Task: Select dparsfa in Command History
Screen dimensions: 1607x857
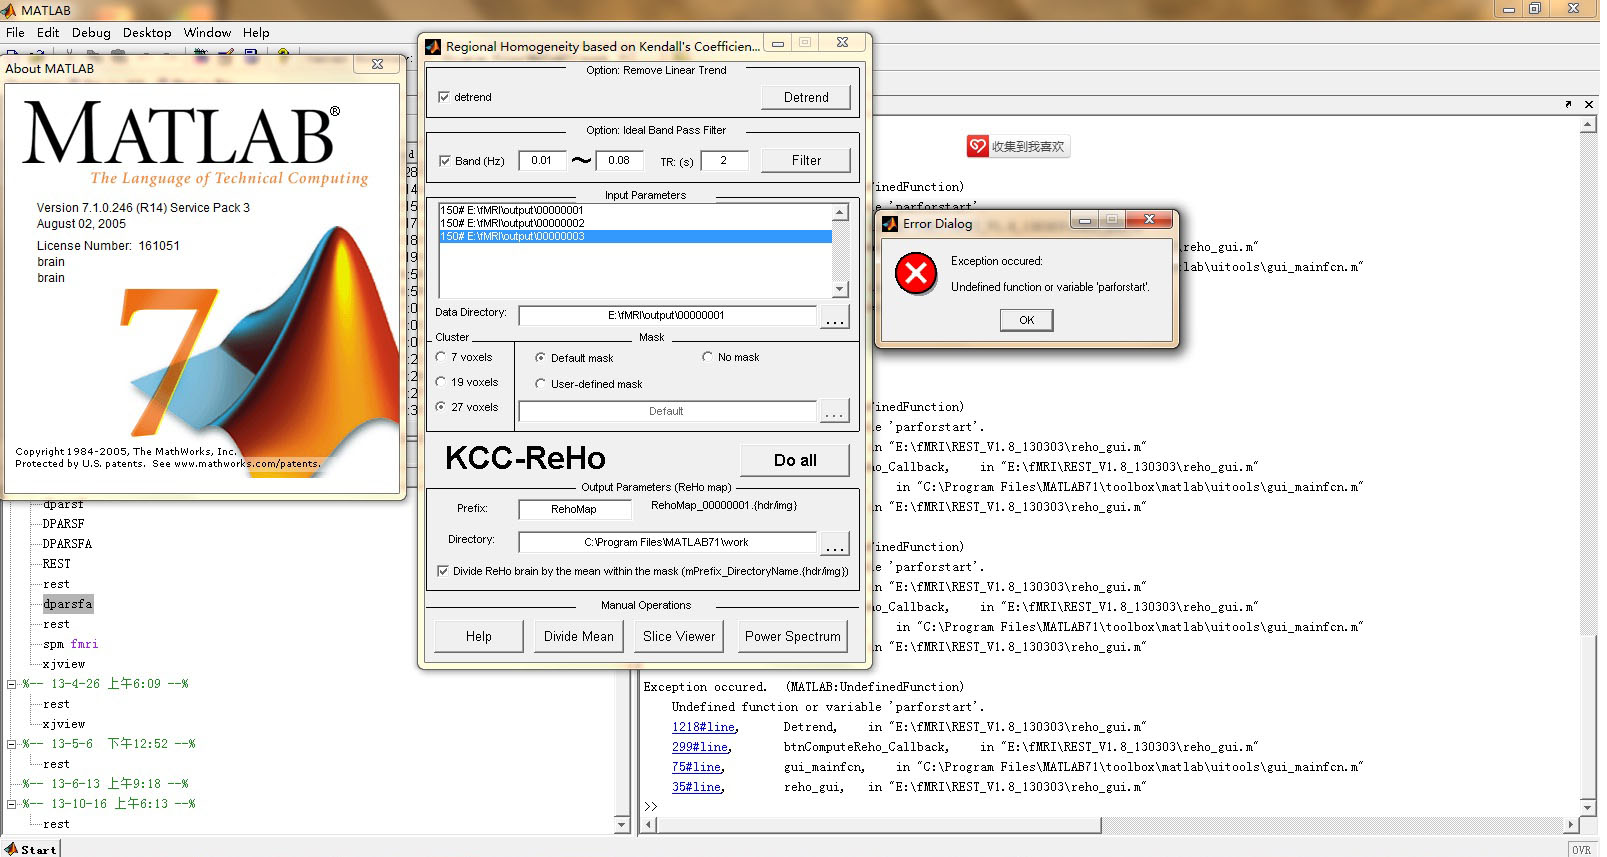Action: pyautogui.click(x=68, y=604)
